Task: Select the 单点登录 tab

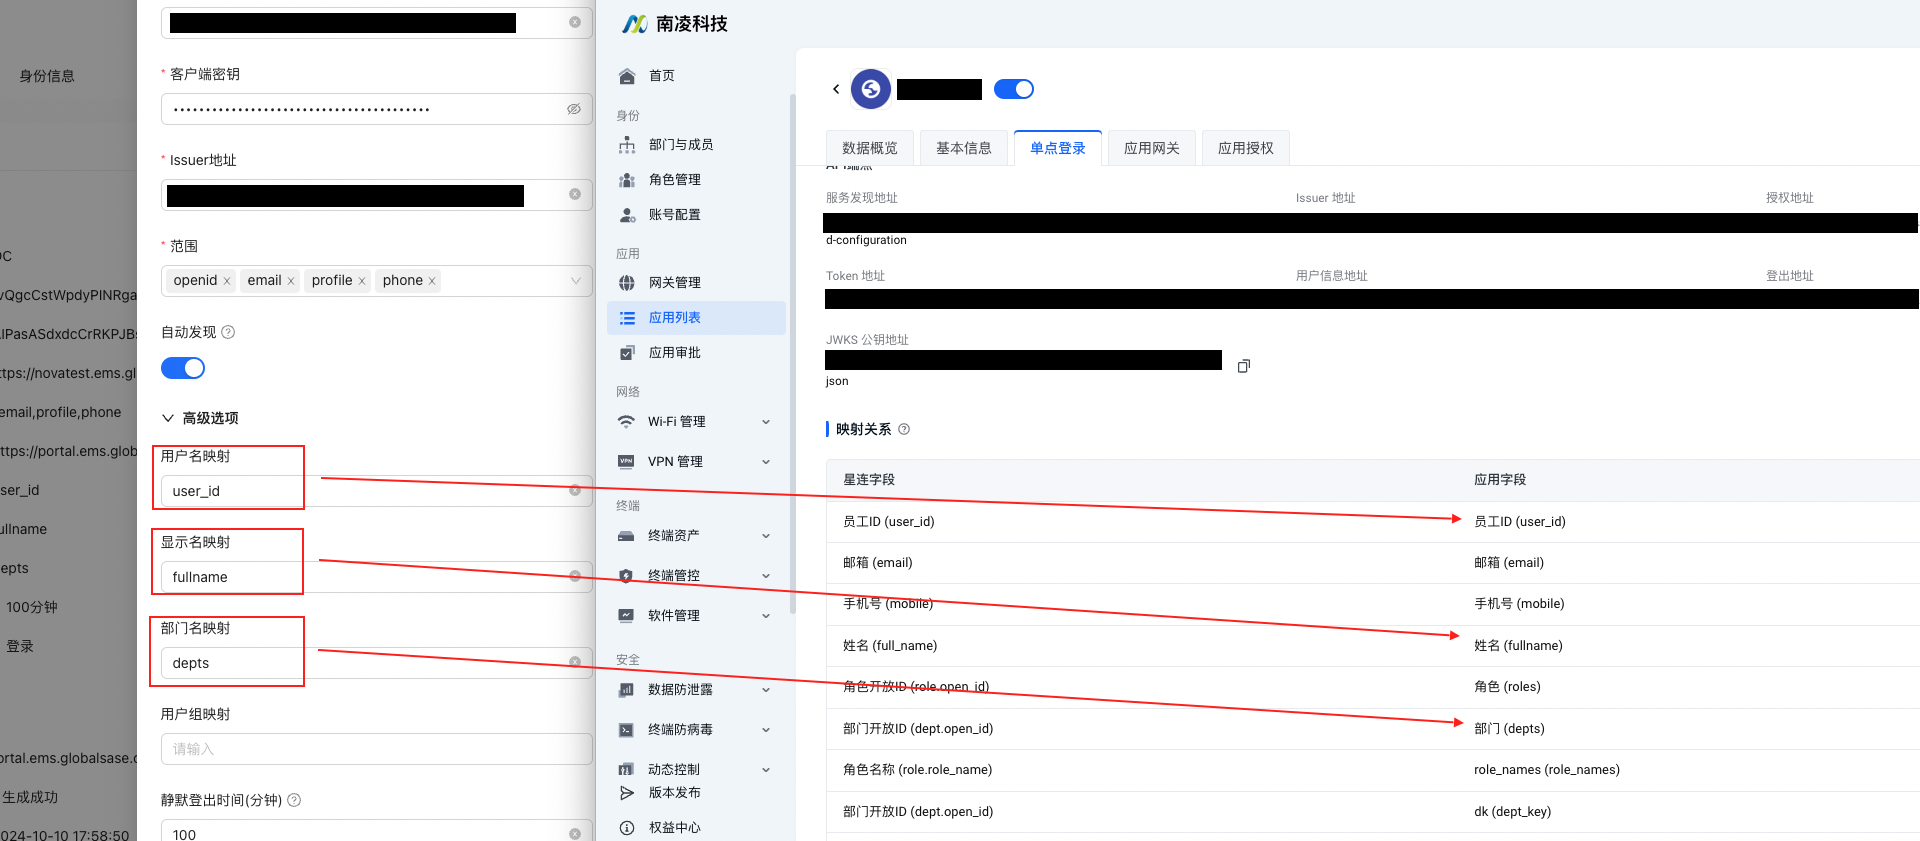Action: tap(1058, 148)
